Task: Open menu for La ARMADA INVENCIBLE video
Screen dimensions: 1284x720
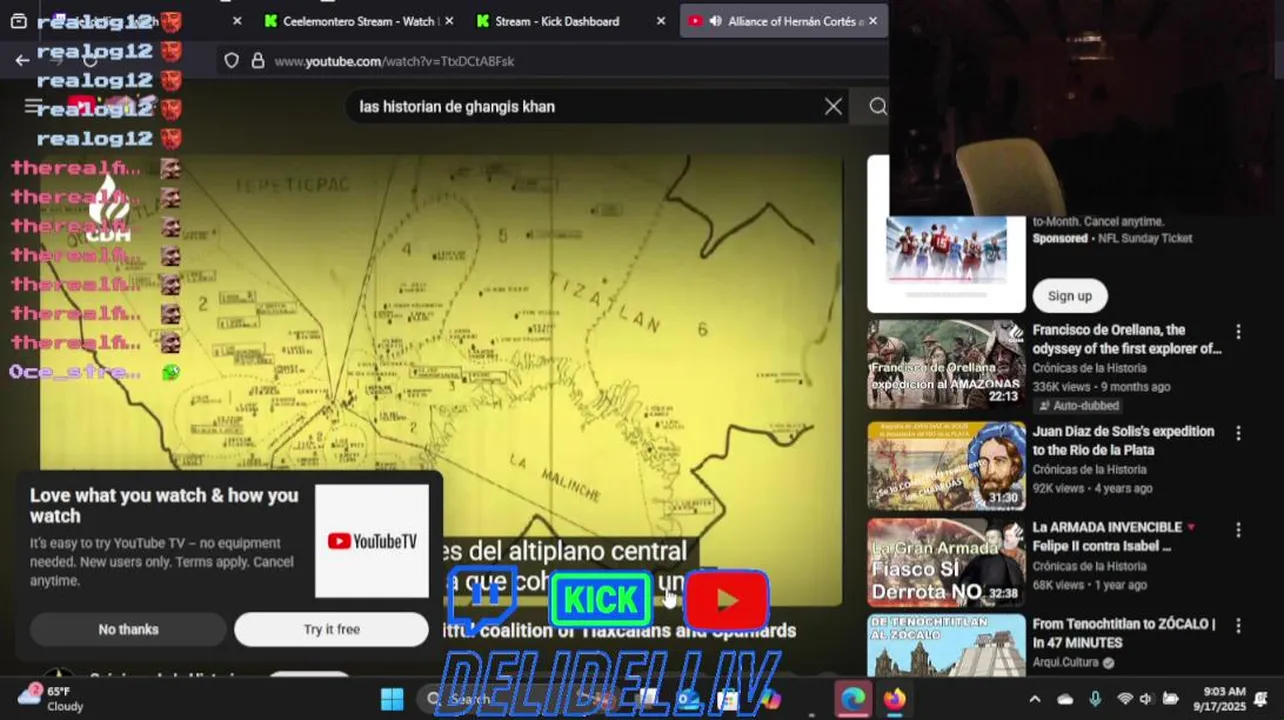Action: click(x=1238, y=530)
